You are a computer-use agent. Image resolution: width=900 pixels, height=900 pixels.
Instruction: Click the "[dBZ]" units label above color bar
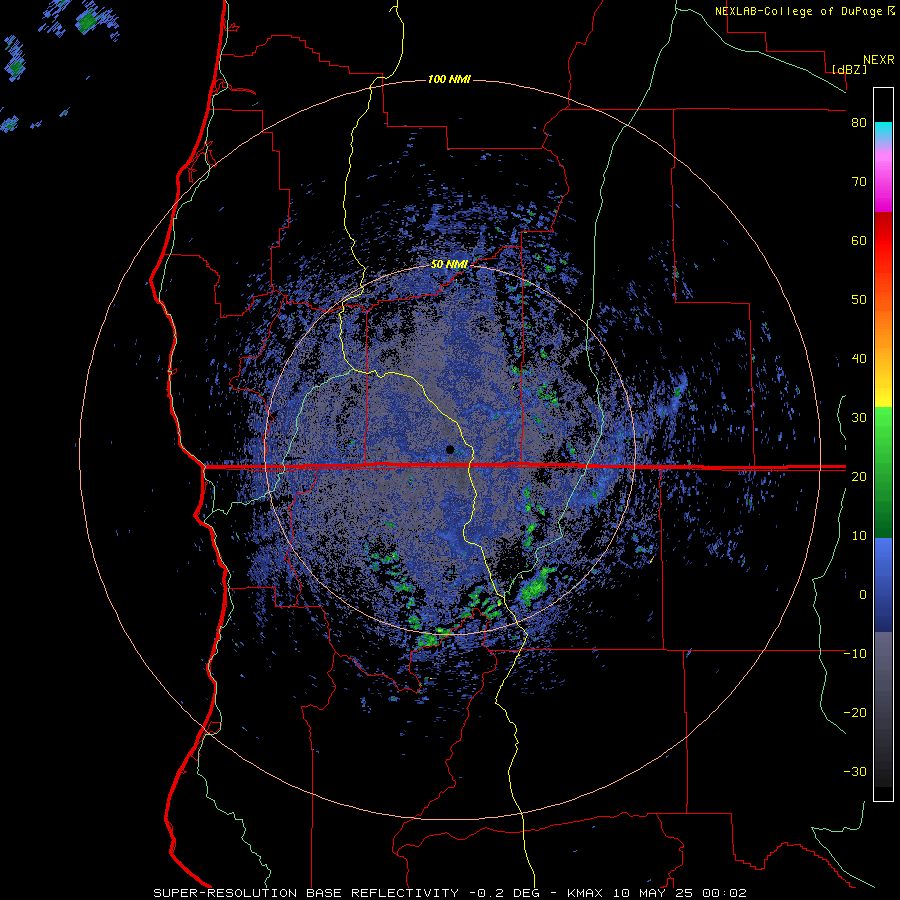849,69
